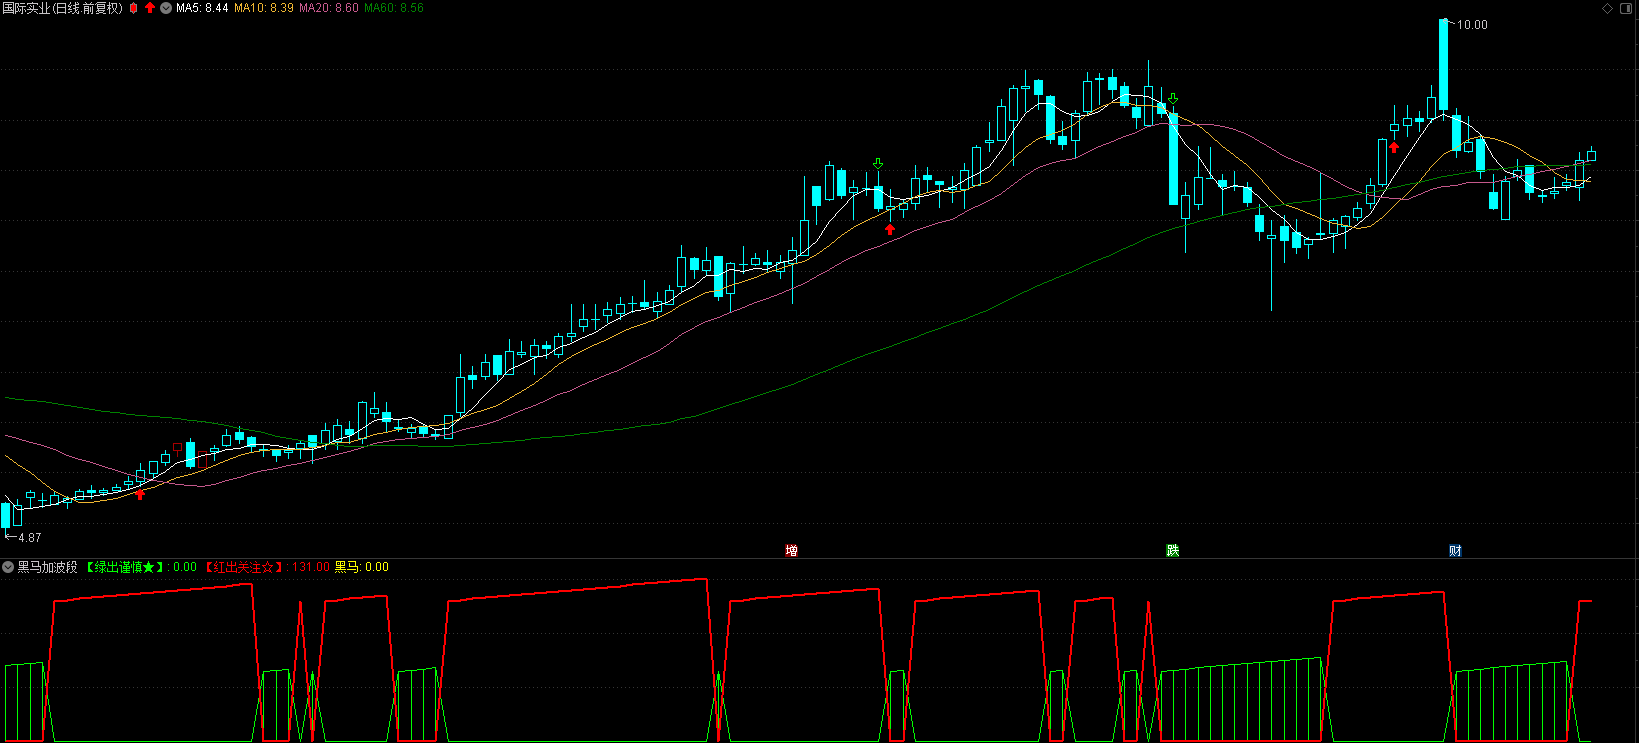Click the MA5: 8.44 label
This screenshot has width=1639, height=743.
pyautogui.click(x=202, y=8)
